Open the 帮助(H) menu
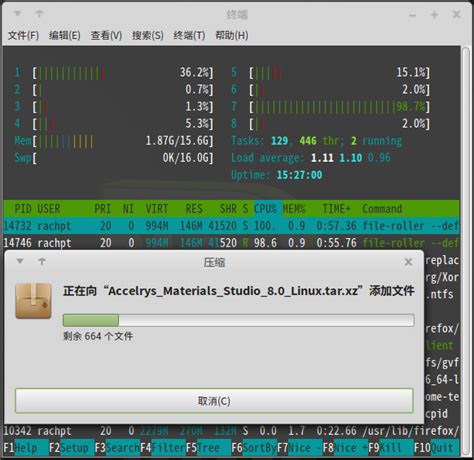The height and width of the screenshot is (460, 474). click(x=232, y=35)
